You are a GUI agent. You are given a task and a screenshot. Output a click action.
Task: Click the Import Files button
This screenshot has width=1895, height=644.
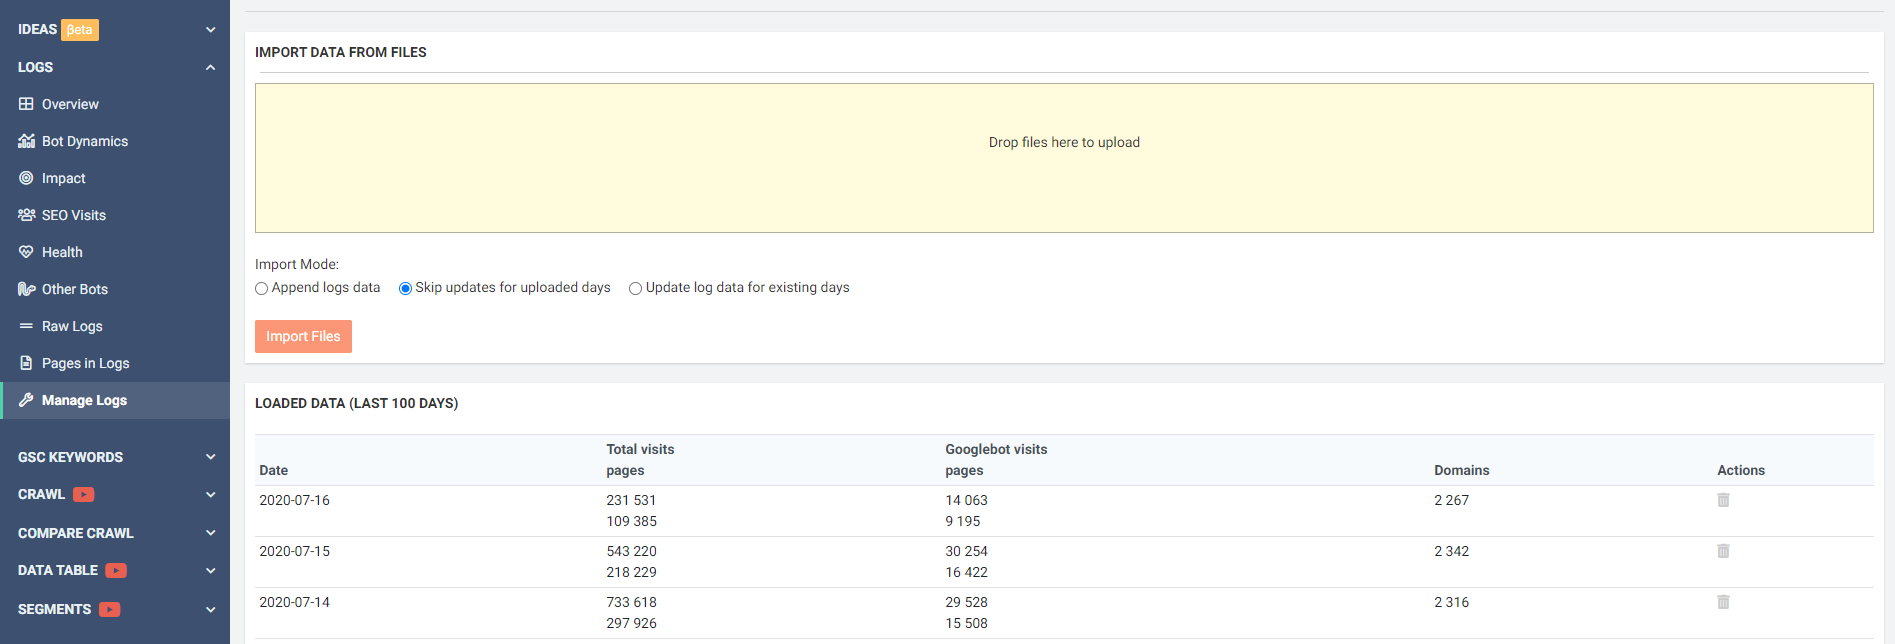pyautogui.click(x=303, y=336)
